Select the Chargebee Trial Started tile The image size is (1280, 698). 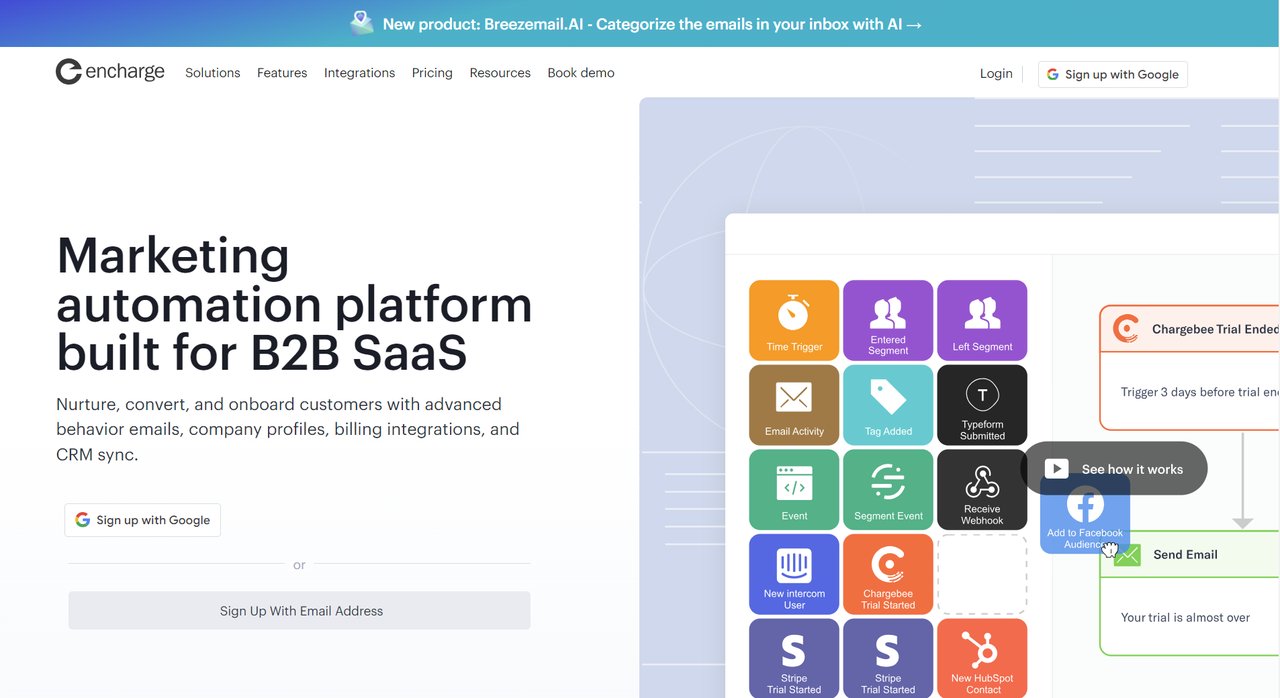[x=888, y=574]
